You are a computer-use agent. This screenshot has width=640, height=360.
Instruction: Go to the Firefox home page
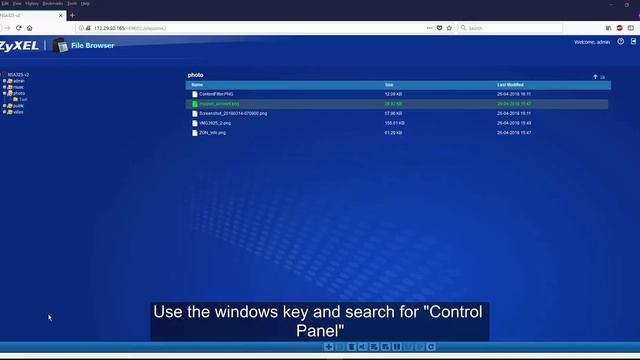(29, 28)
